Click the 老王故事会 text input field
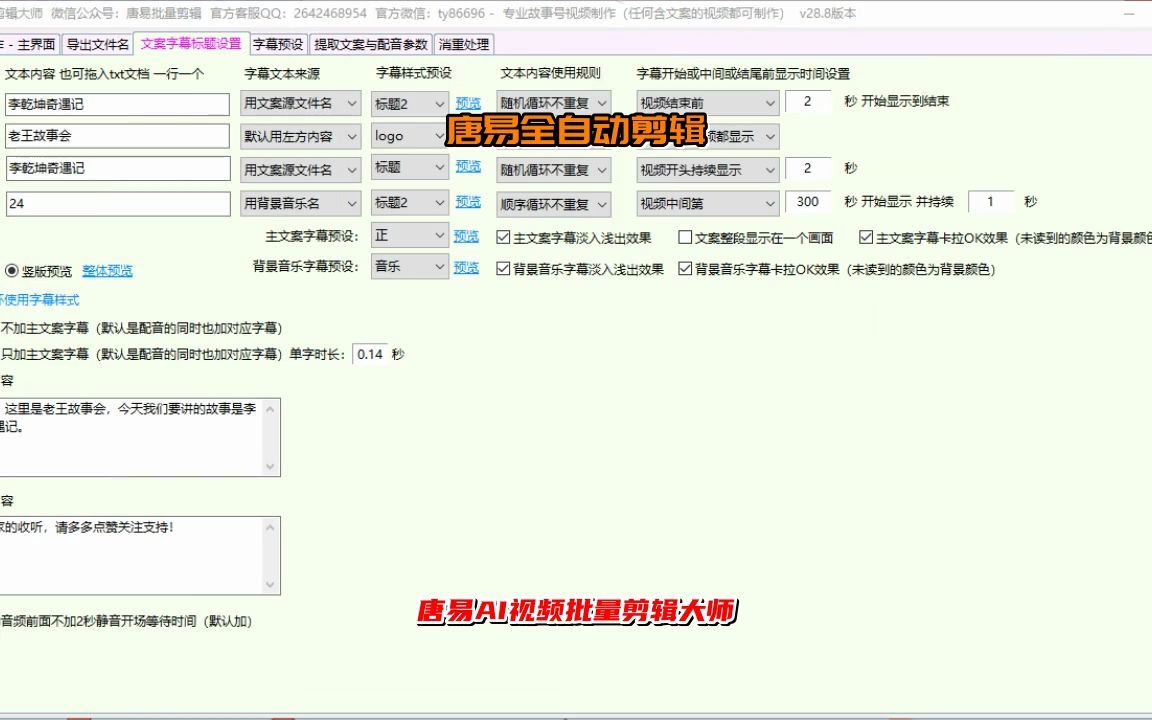1152x720 pixels. [117, 136]
